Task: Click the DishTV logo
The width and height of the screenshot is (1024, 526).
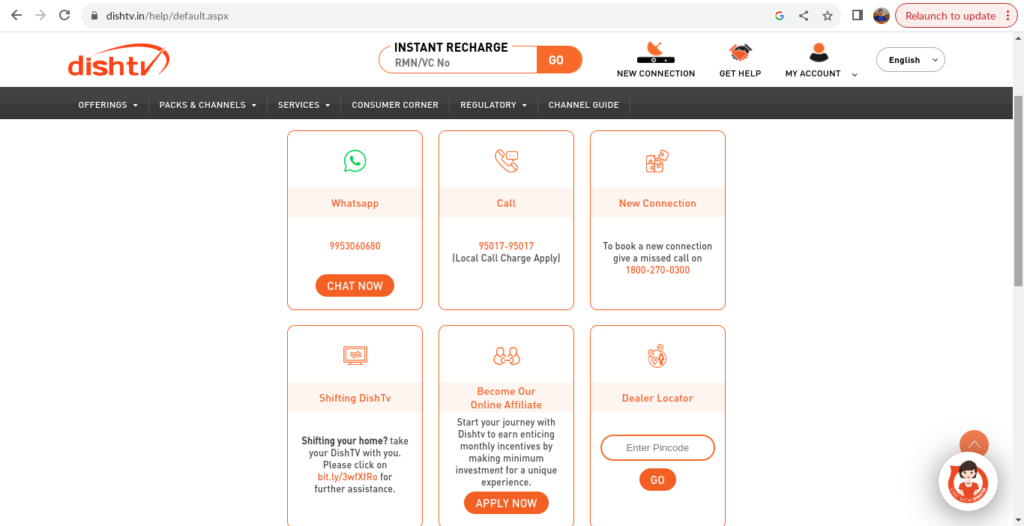Action: (x=119, y=60)
